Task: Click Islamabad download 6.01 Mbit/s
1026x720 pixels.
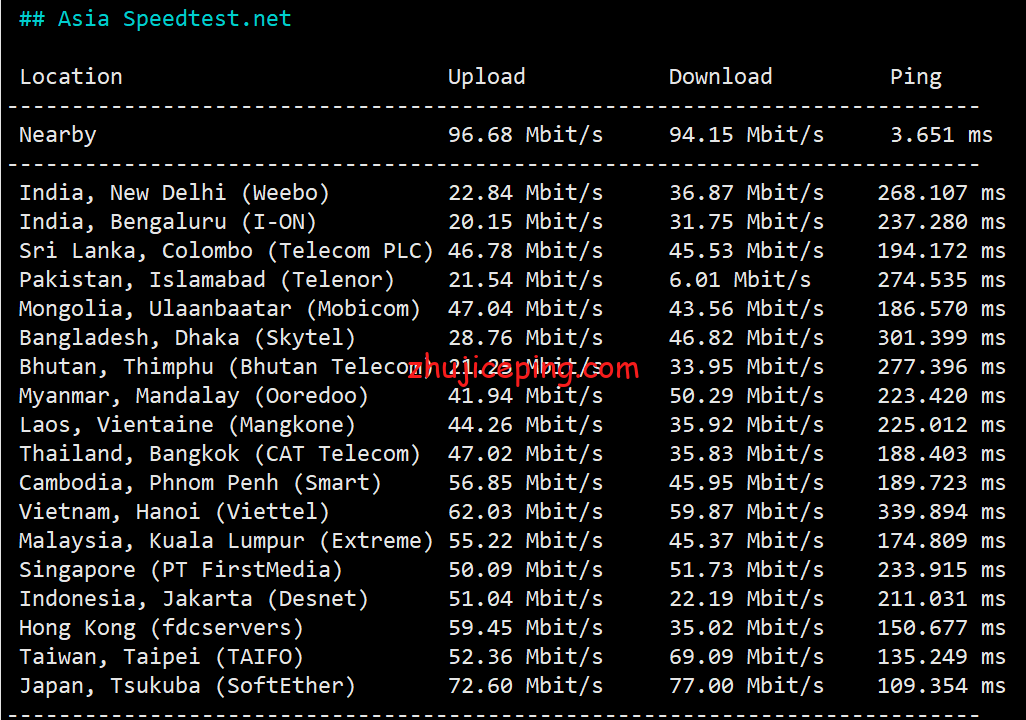Action: tap(739, 280)
